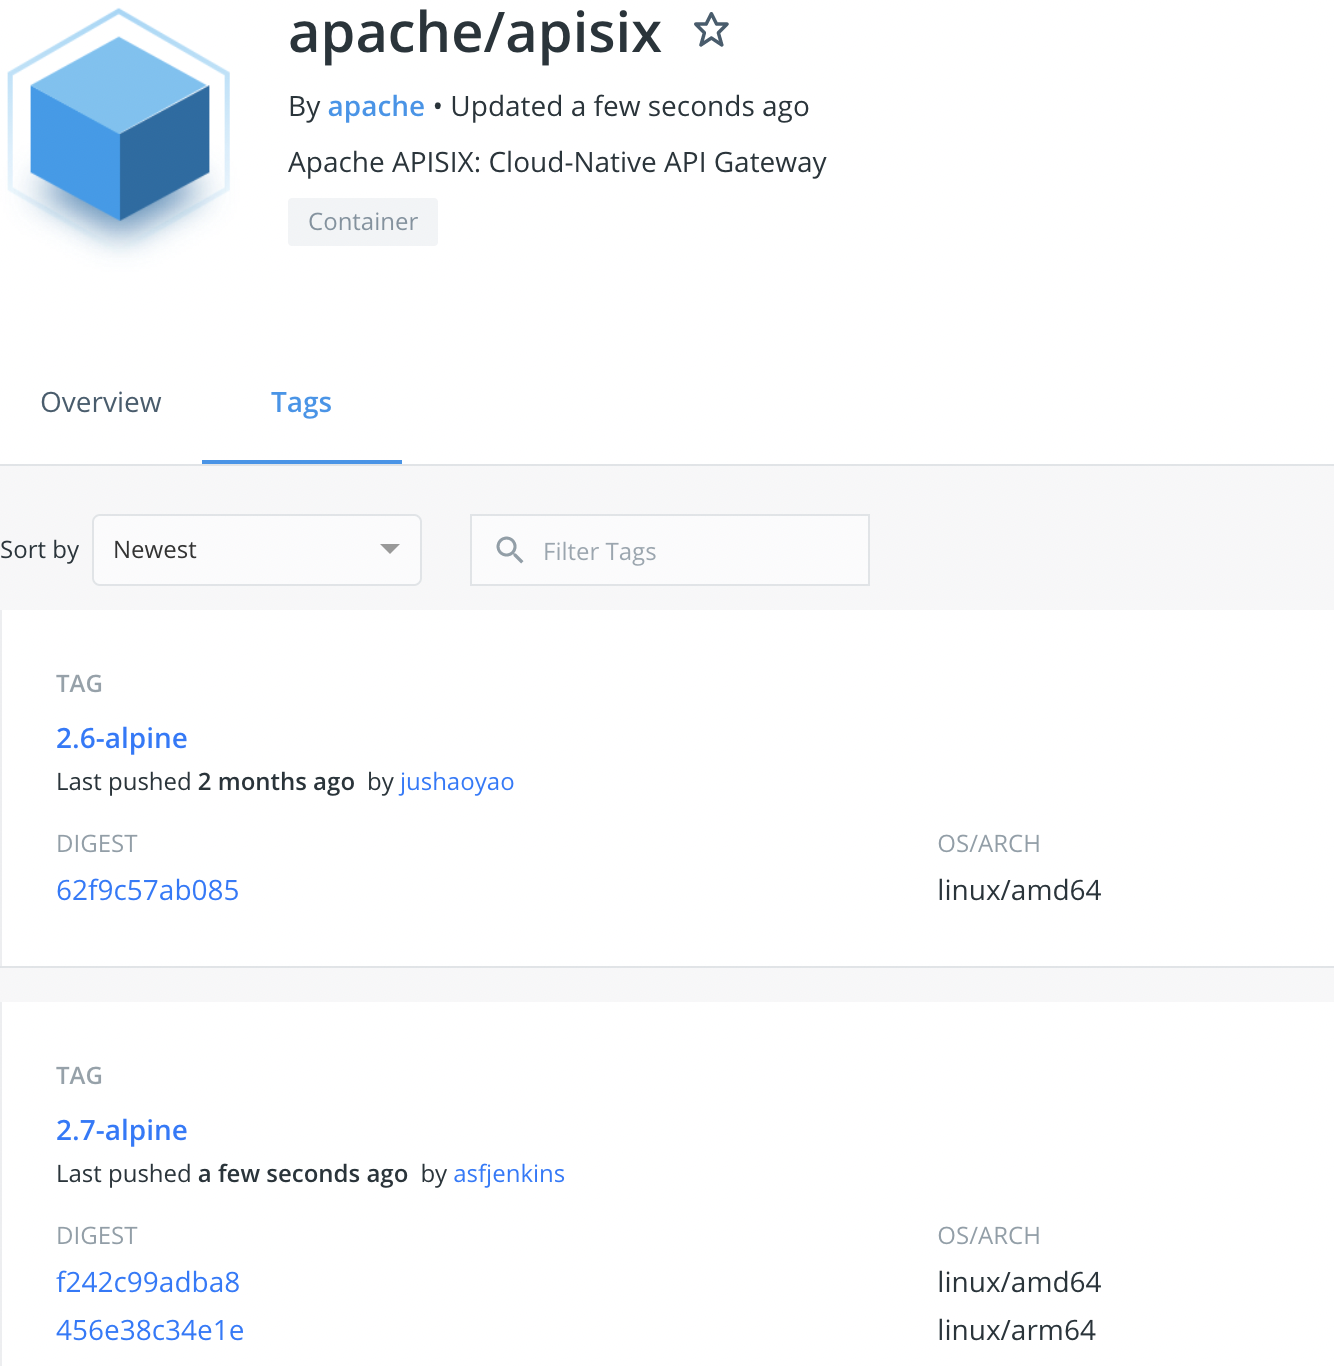Click 'Updated a few seconds ago' text
The image size is (1334, 1366).
[630, 106]
